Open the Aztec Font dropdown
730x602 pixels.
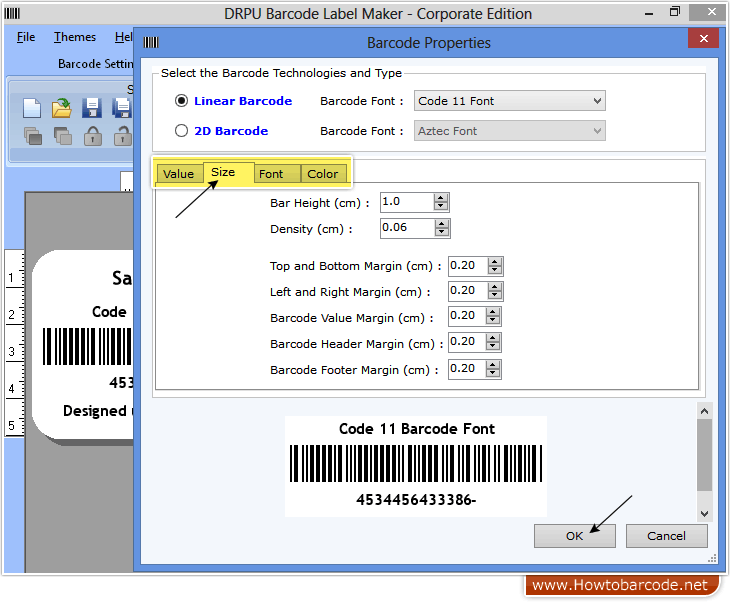509,131
